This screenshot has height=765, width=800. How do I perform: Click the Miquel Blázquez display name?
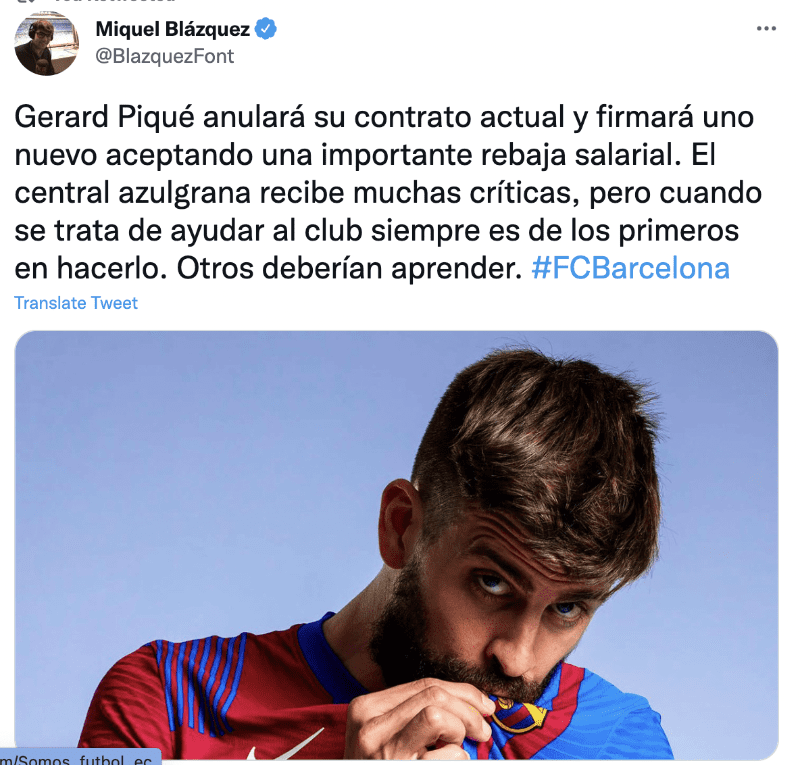[172, 29]
